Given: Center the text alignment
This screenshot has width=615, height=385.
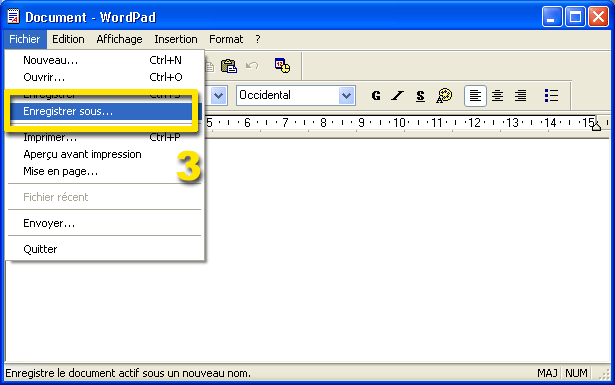Looking at the screenshot, I should click(x=498, y=95).
